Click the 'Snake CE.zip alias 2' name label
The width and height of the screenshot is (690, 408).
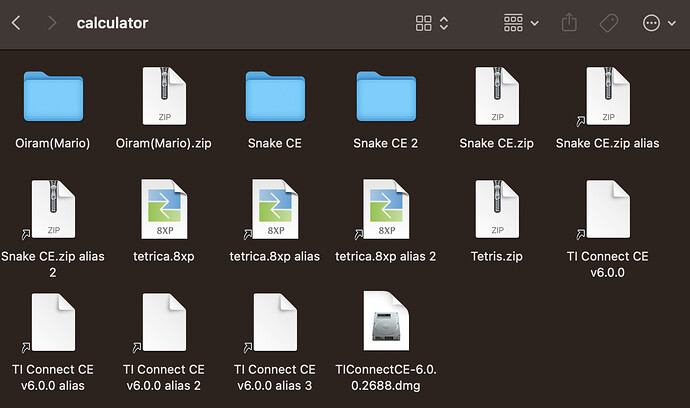point(53,265)
